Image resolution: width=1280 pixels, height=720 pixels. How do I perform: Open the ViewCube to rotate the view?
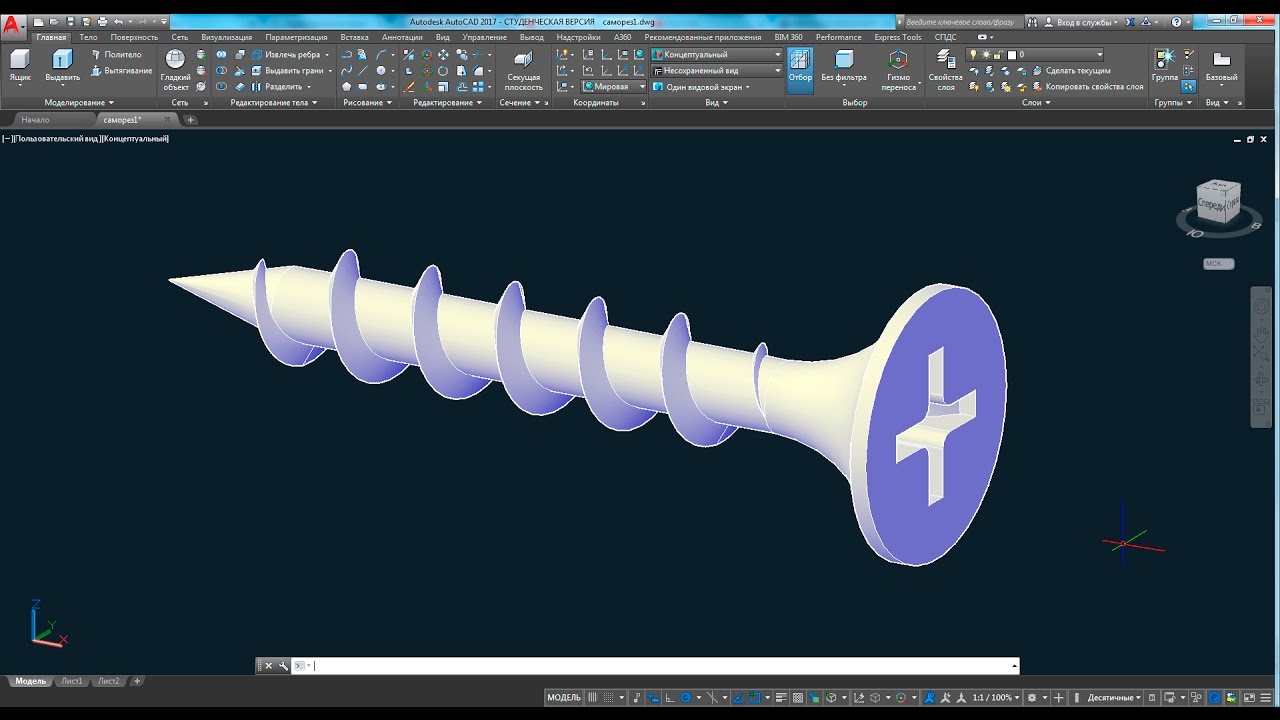(x=1218, y=200)
